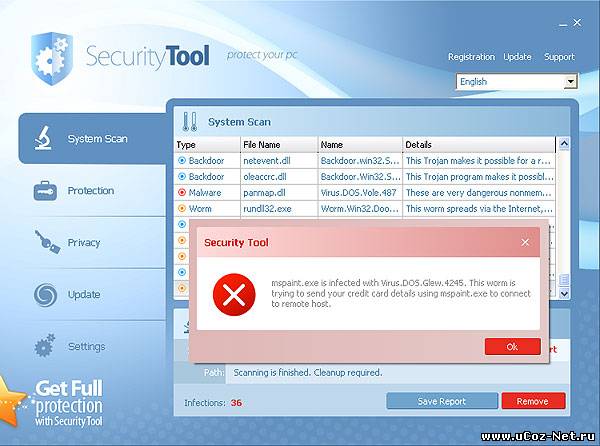Click the thermometer icon beside System Scan heading

[190, 122]
